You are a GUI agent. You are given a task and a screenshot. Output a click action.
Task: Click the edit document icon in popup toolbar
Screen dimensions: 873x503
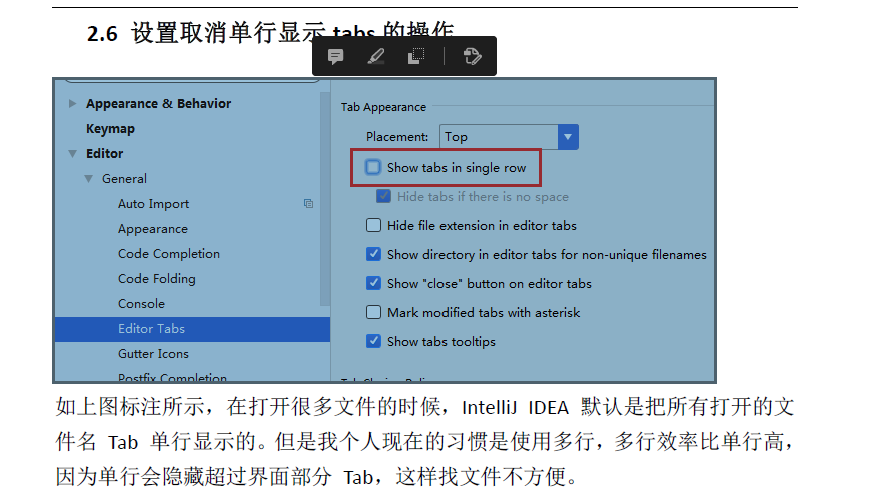472,56
